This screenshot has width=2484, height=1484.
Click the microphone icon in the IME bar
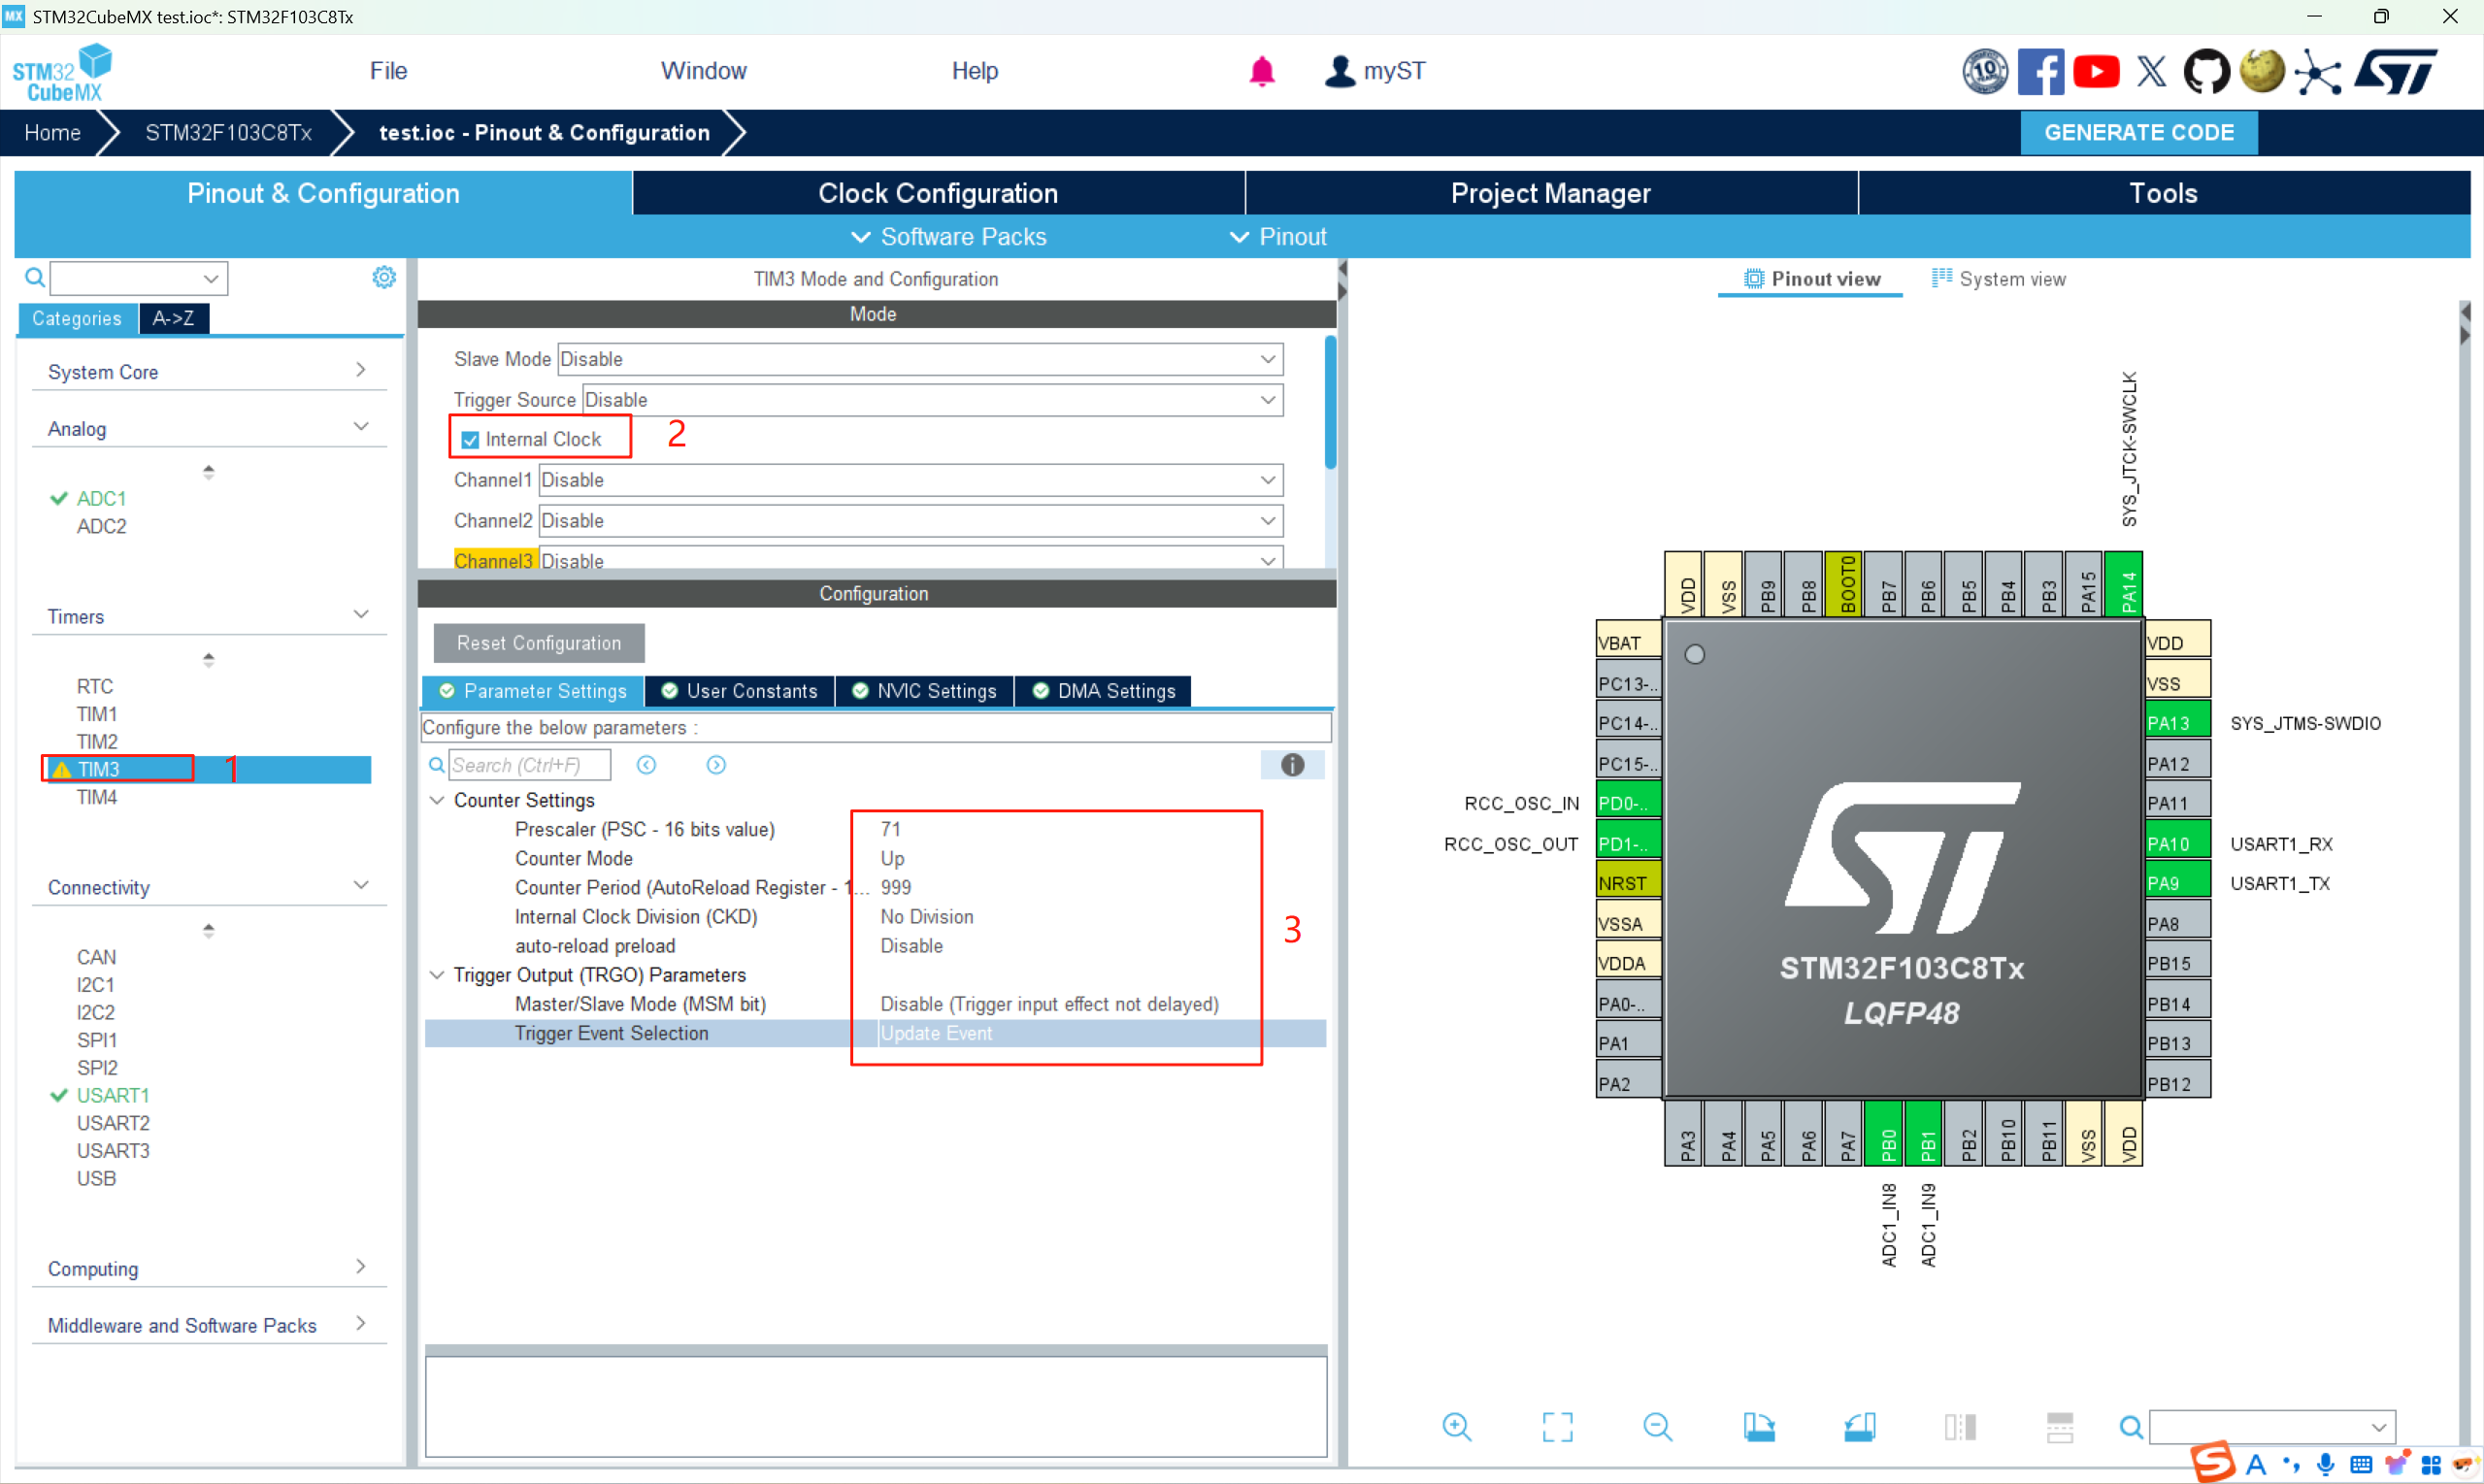[x=2326, y=1464]
